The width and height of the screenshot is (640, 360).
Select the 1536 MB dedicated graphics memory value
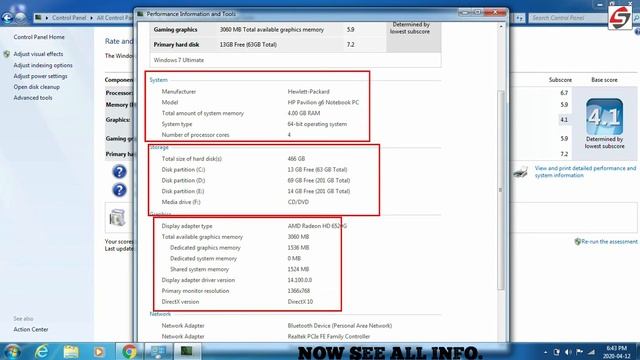coord(298,248)
